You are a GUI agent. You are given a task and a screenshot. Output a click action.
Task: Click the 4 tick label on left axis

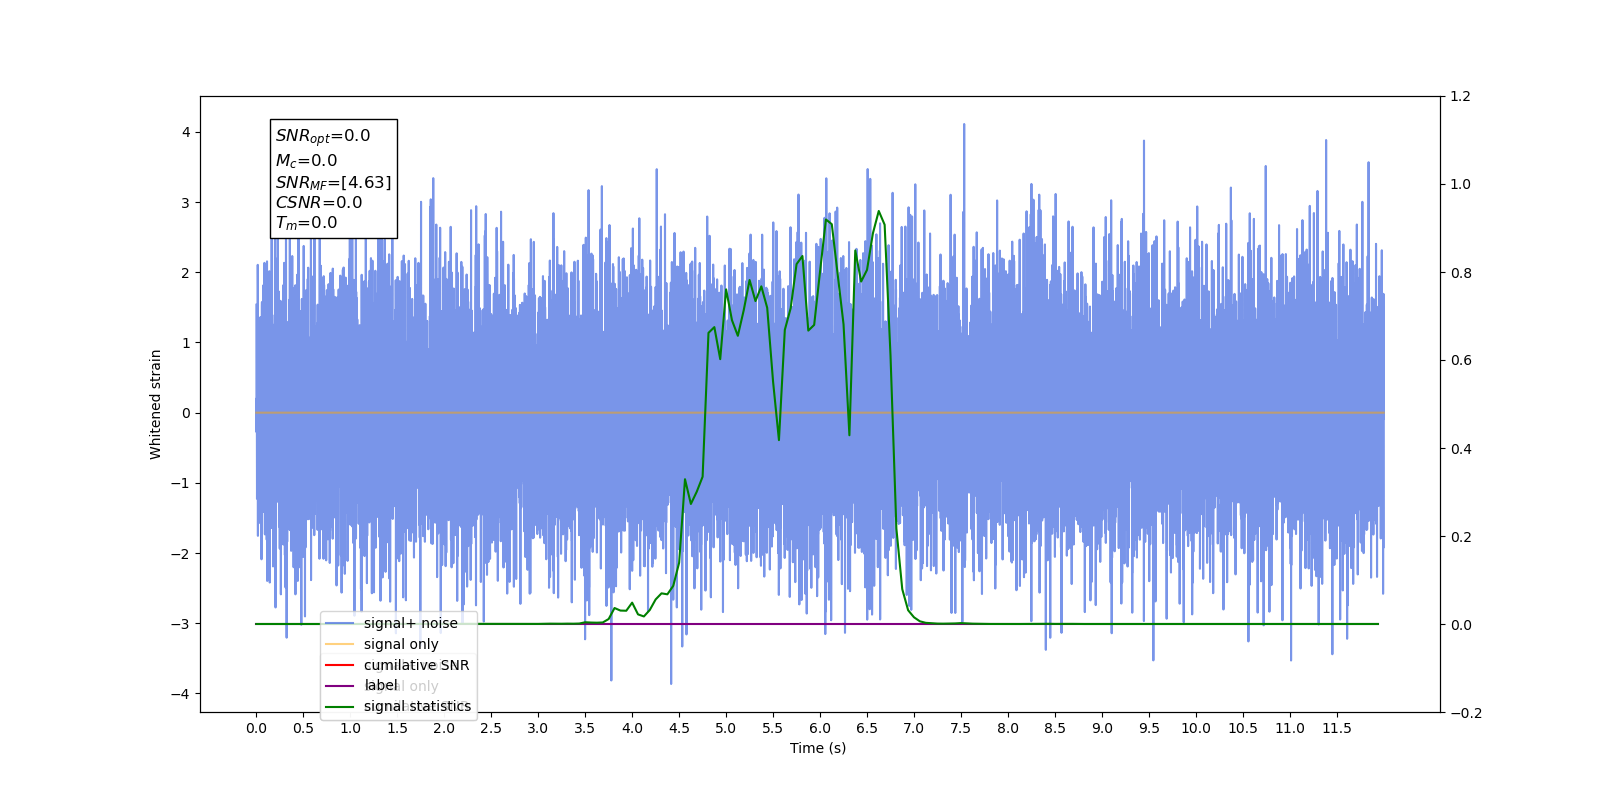[186, 132]
